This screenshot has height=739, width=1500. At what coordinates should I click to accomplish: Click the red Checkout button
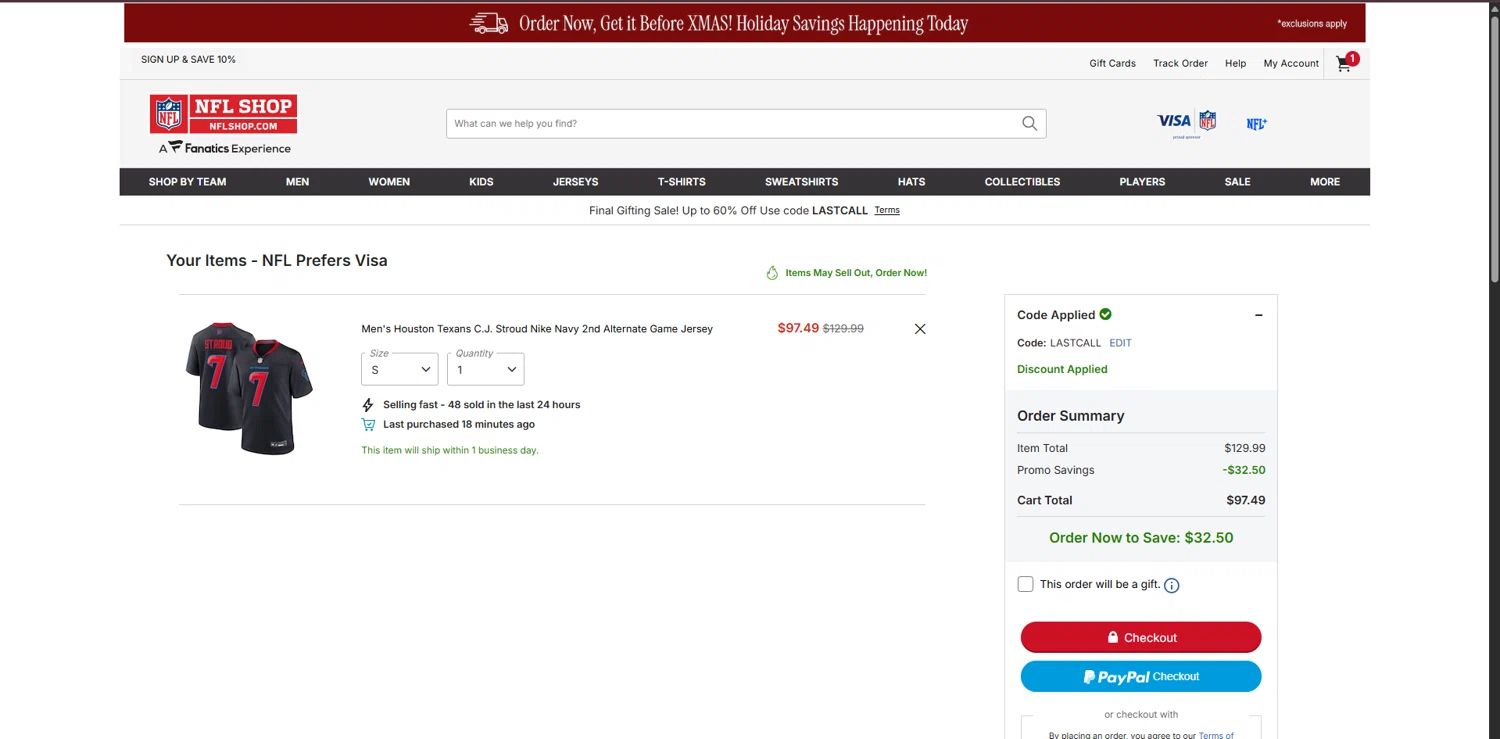coord(1141,637)
